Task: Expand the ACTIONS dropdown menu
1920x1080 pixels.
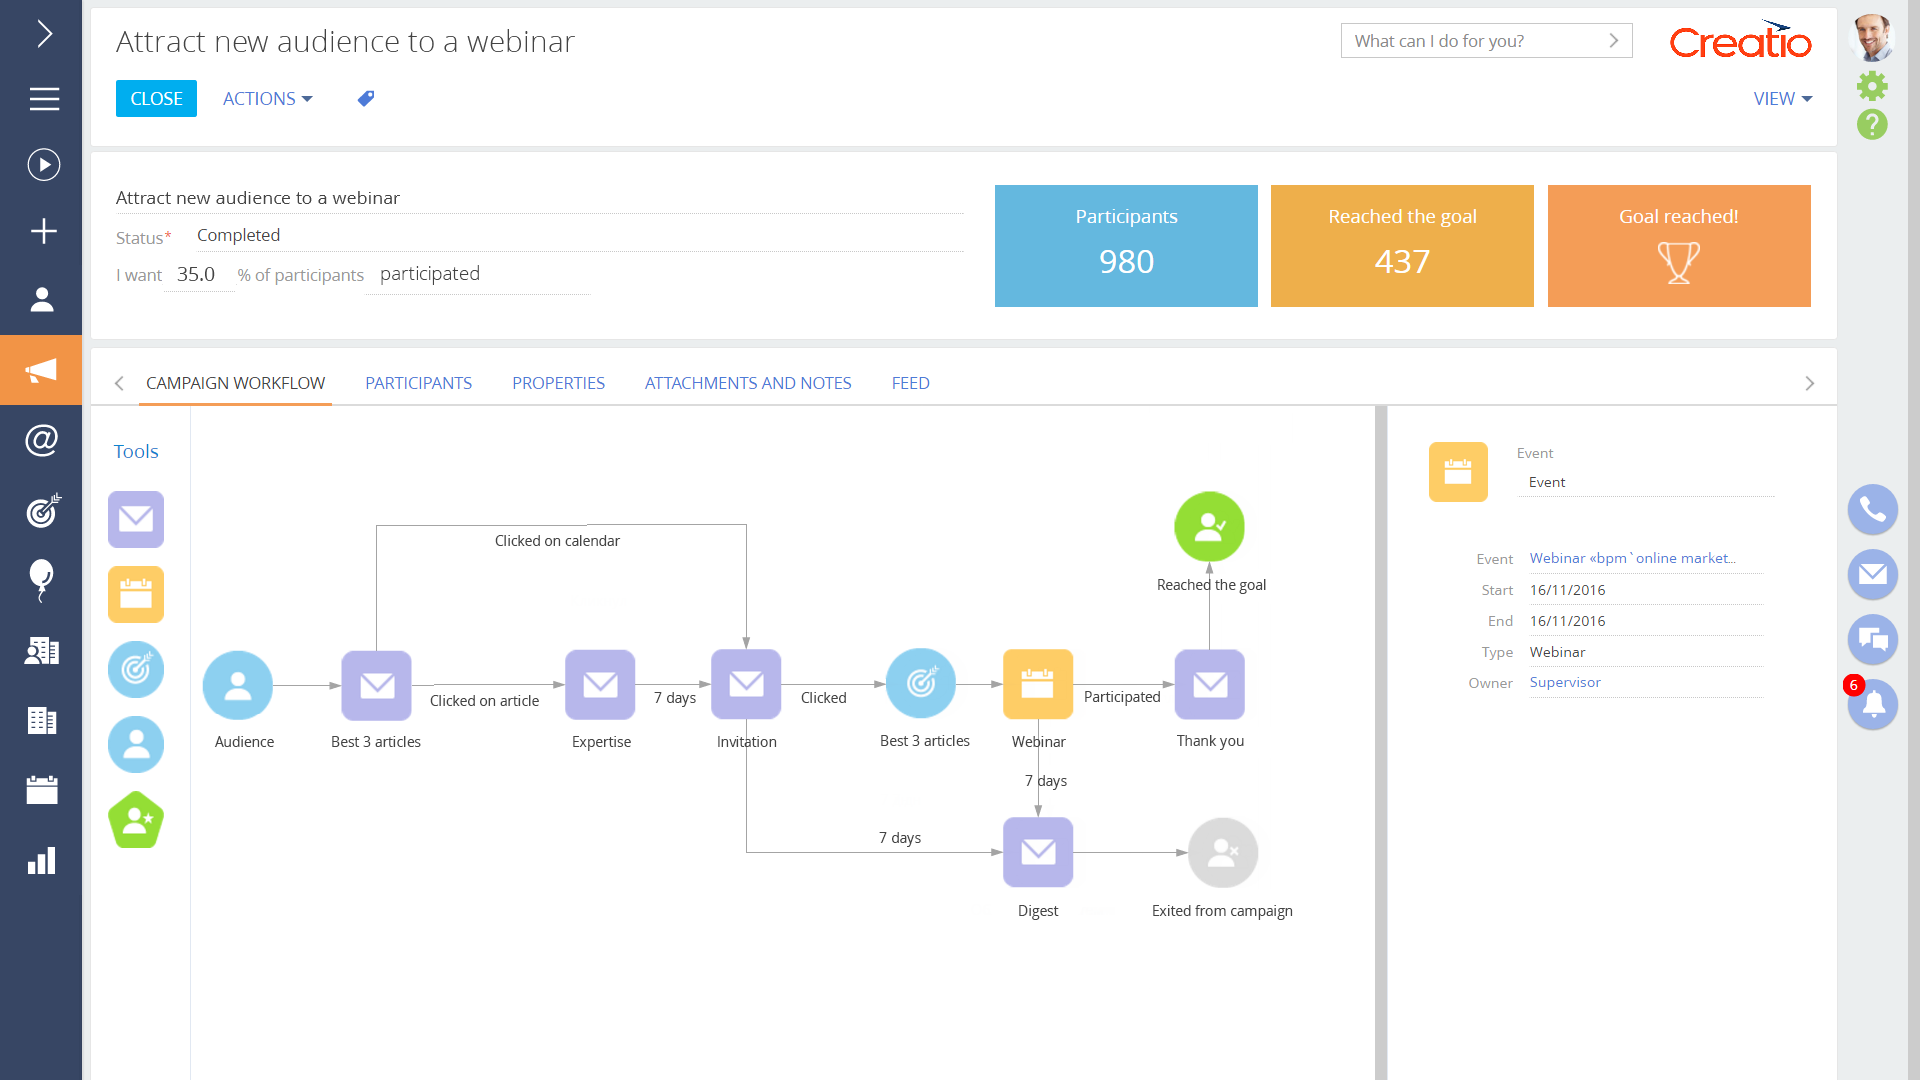Action: pos(266,98)
